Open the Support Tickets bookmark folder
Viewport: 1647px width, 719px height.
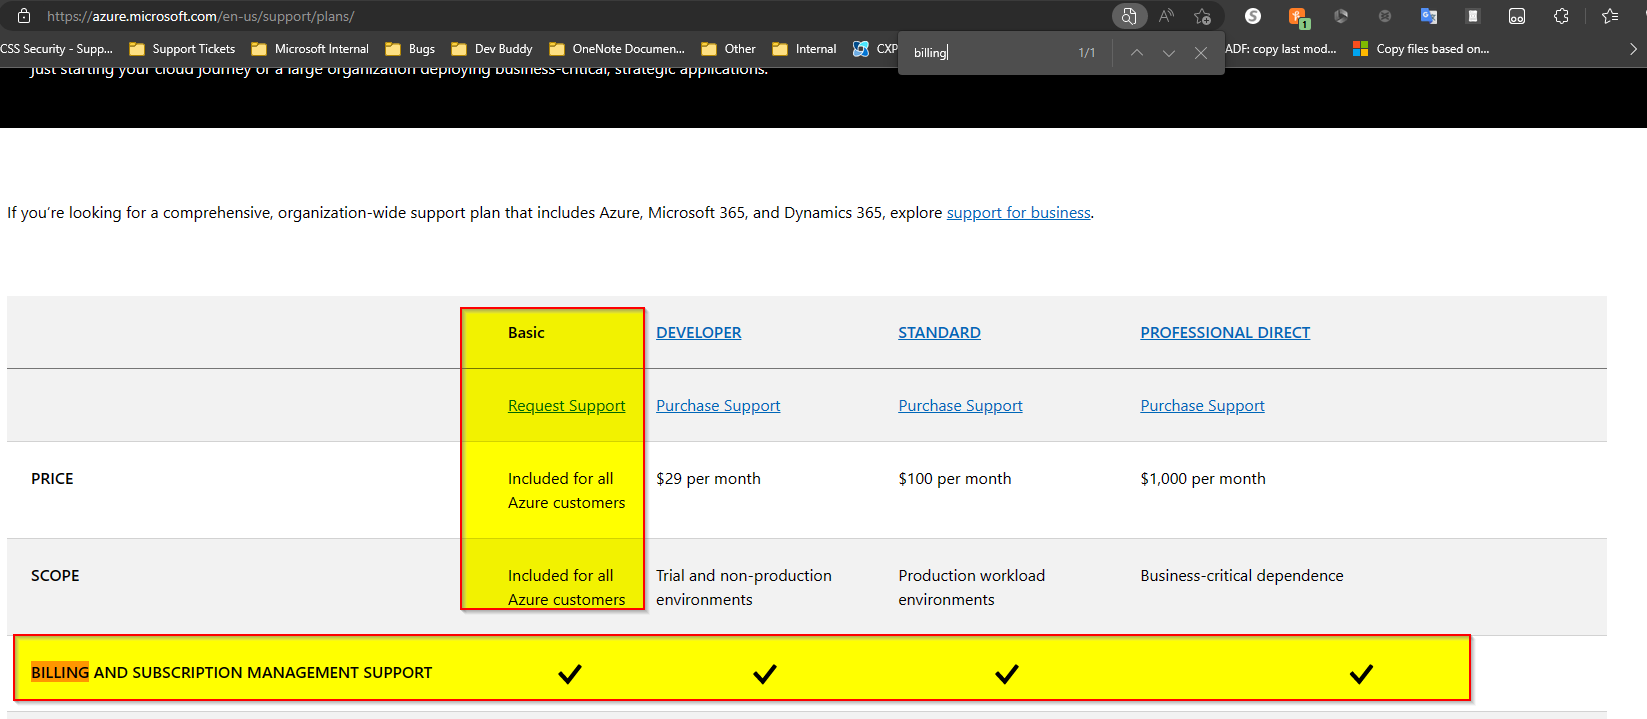(x=182, y=48)
